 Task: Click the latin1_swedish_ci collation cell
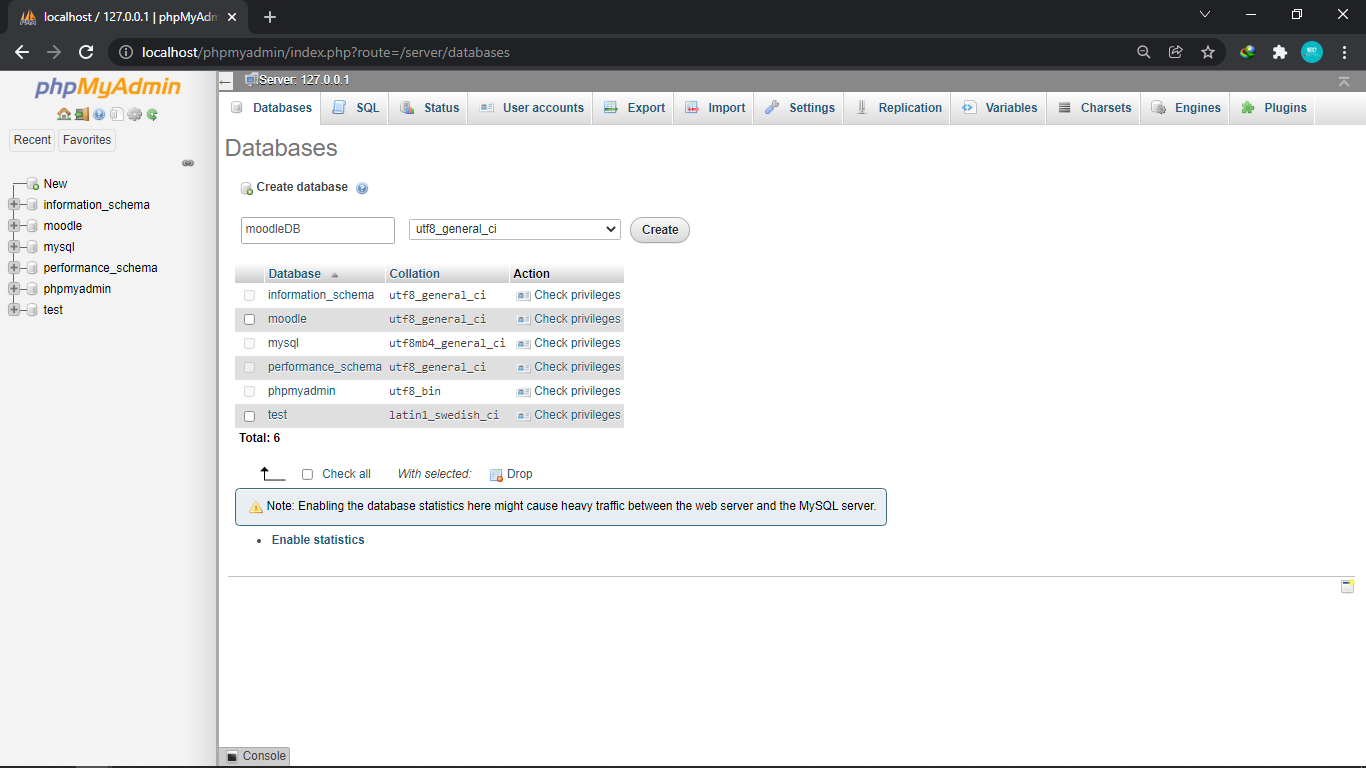444,416
